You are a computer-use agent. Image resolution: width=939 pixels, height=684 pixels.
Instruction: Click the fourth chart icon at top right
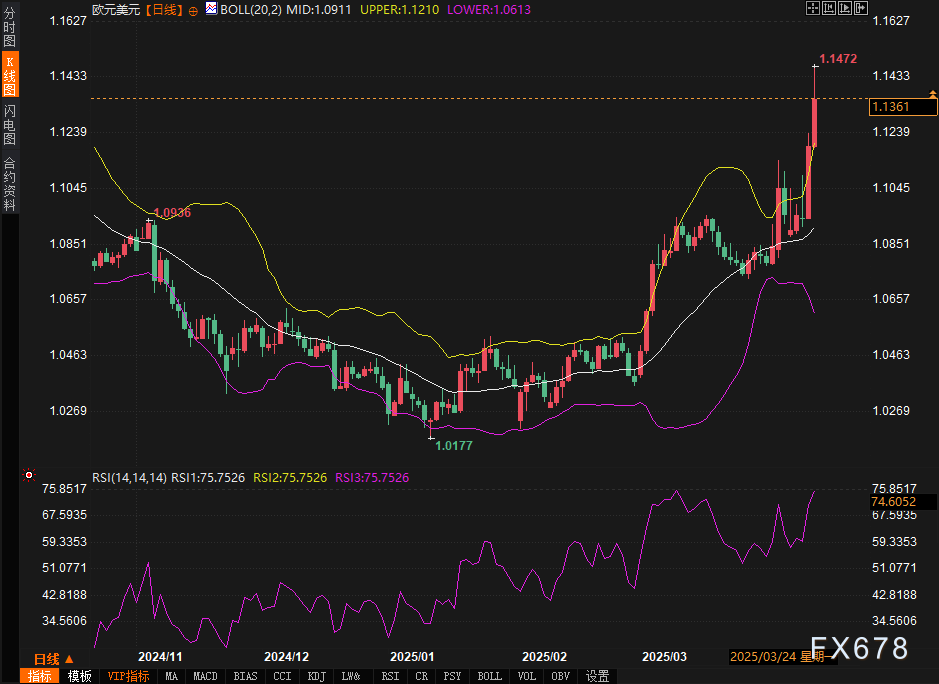point(859,8)
